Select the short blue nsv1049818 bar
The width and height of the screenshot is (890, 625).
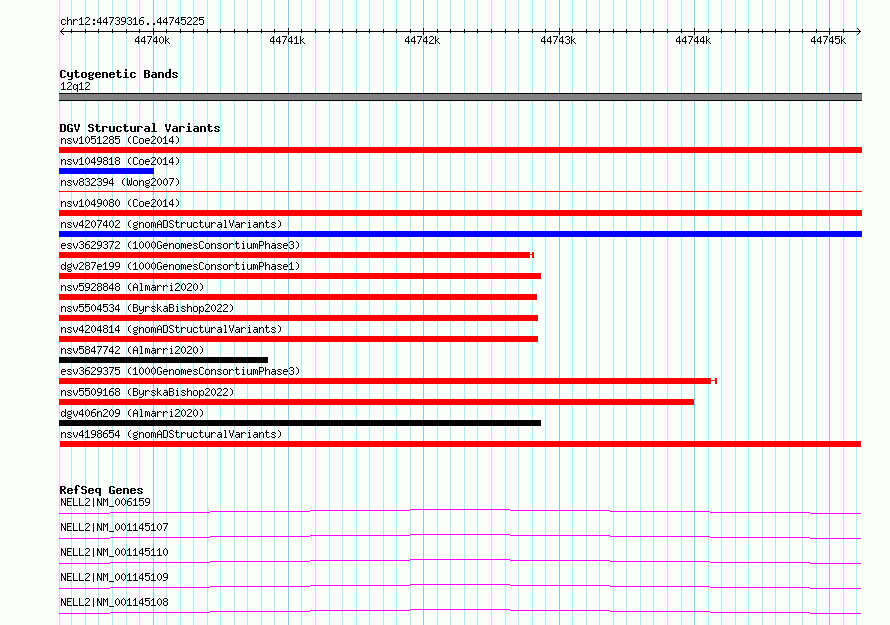tap(106, 171)
